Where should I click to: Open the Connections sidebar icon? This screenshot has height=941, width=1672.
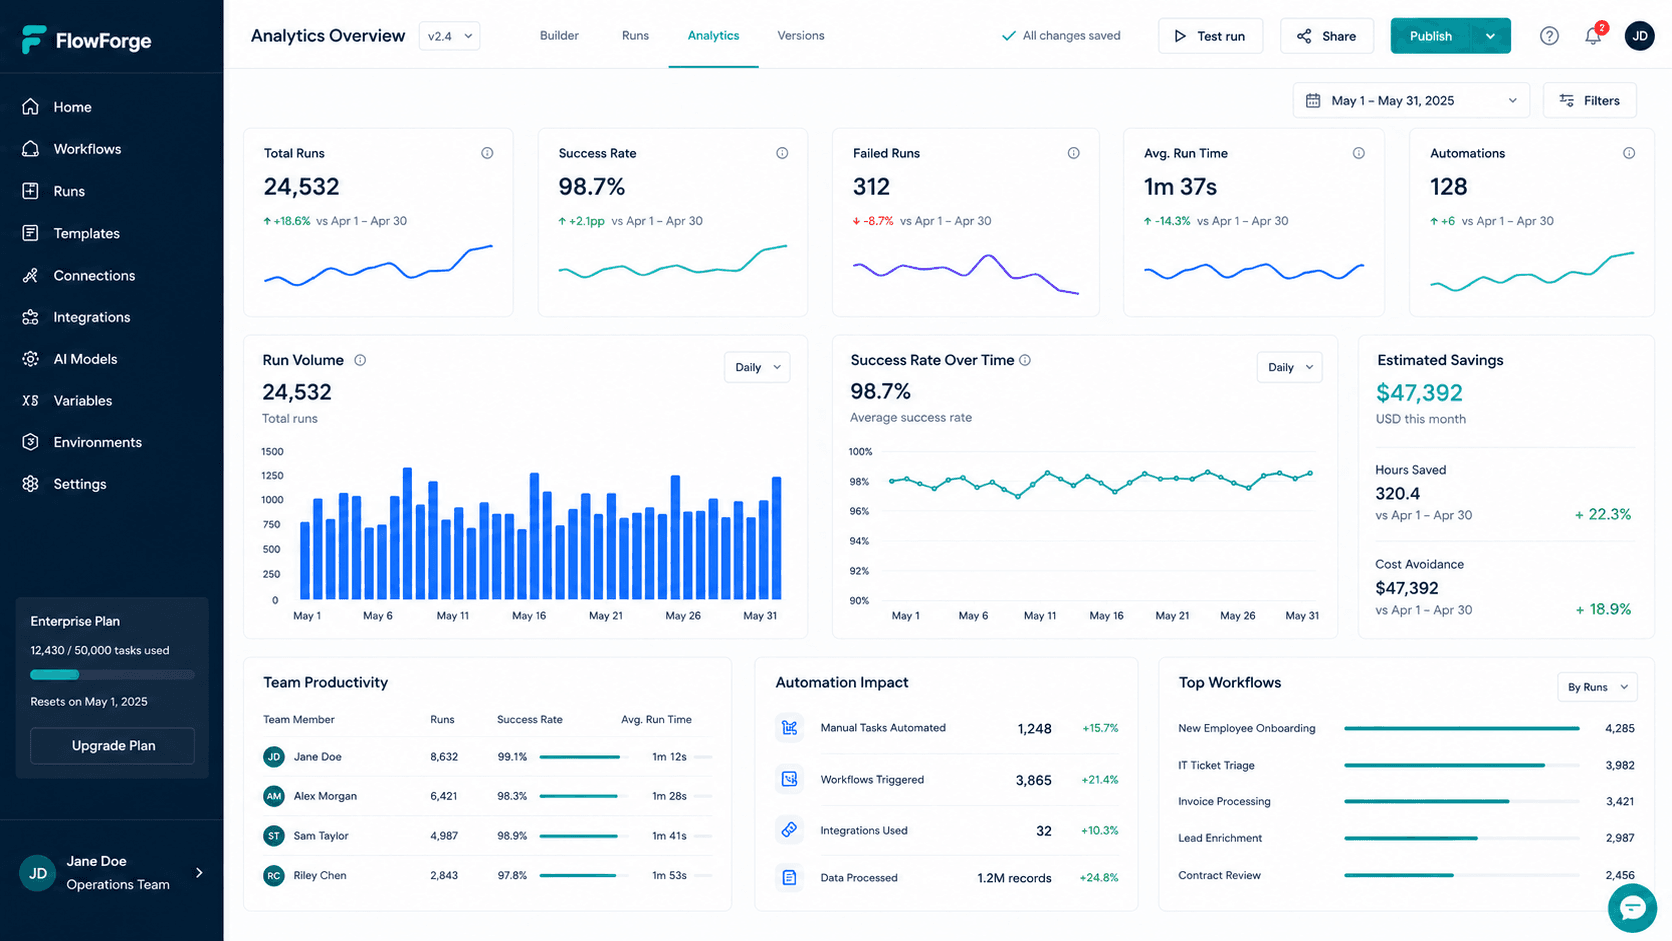click(x=31, y=275)
